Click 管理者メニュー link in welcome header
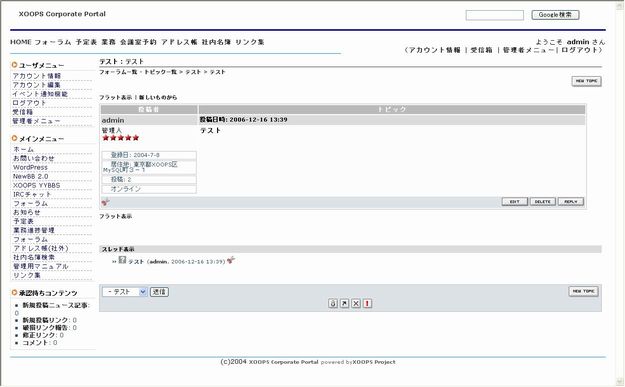Viewport: 625px width, 387px height. click(x=529, y=50)
